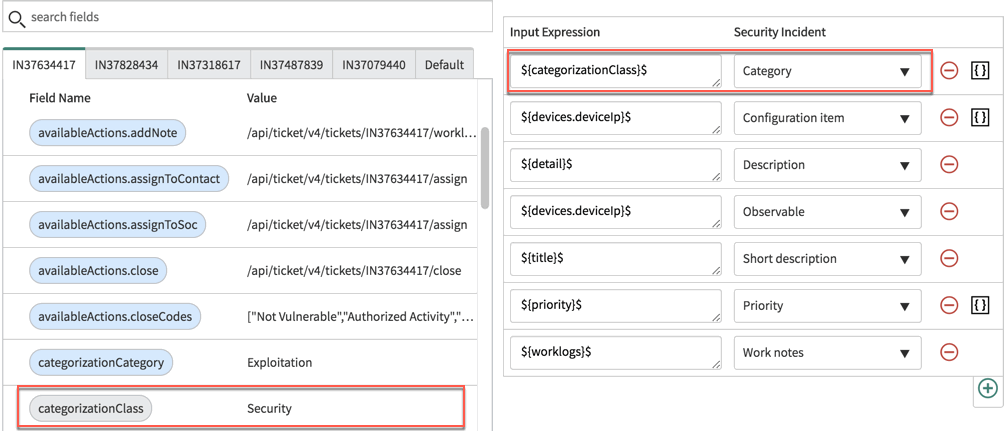Open the Short description dropdown

pyautogui.click(x=827, y=259)
